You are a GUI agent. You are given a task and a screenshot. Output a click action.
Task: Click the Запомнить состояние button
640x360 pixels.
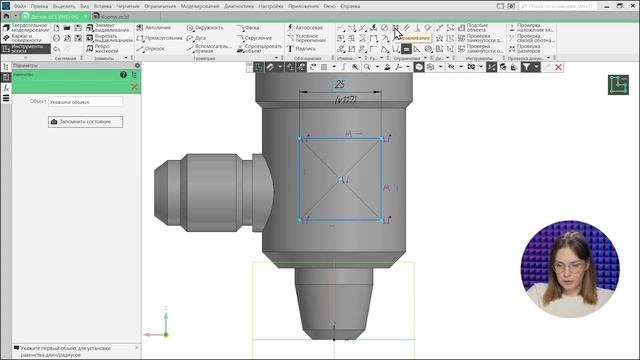pyautogui.click(x=85, y=122)
